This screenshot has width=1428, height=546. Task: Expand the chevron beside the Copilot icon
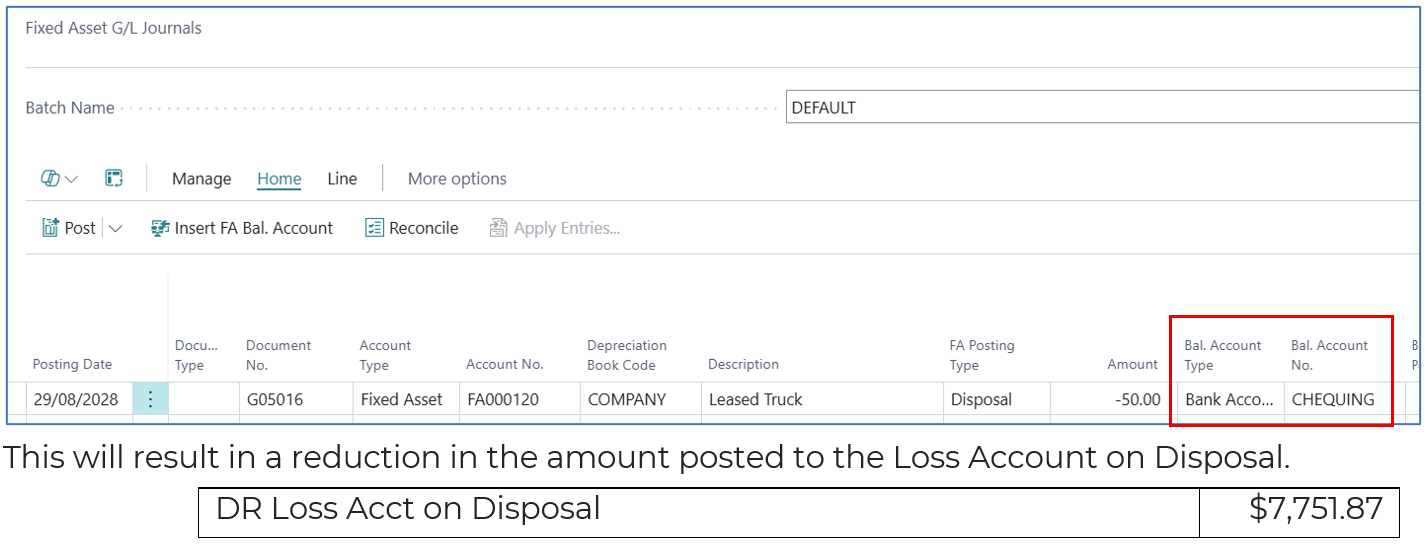[71, 179]
